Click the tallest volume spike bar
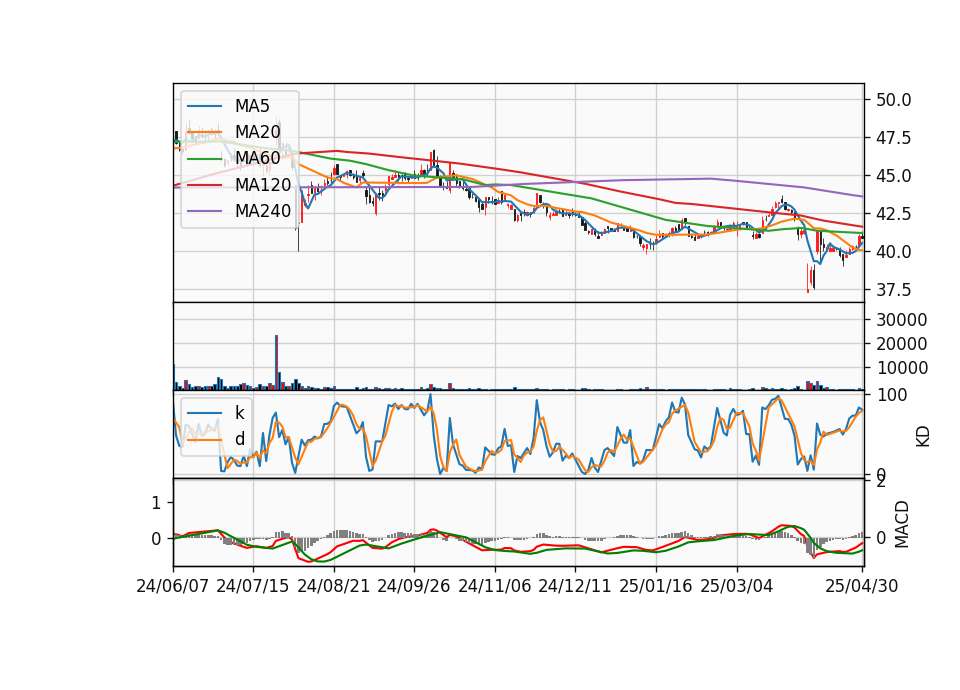 coord(277,362)
